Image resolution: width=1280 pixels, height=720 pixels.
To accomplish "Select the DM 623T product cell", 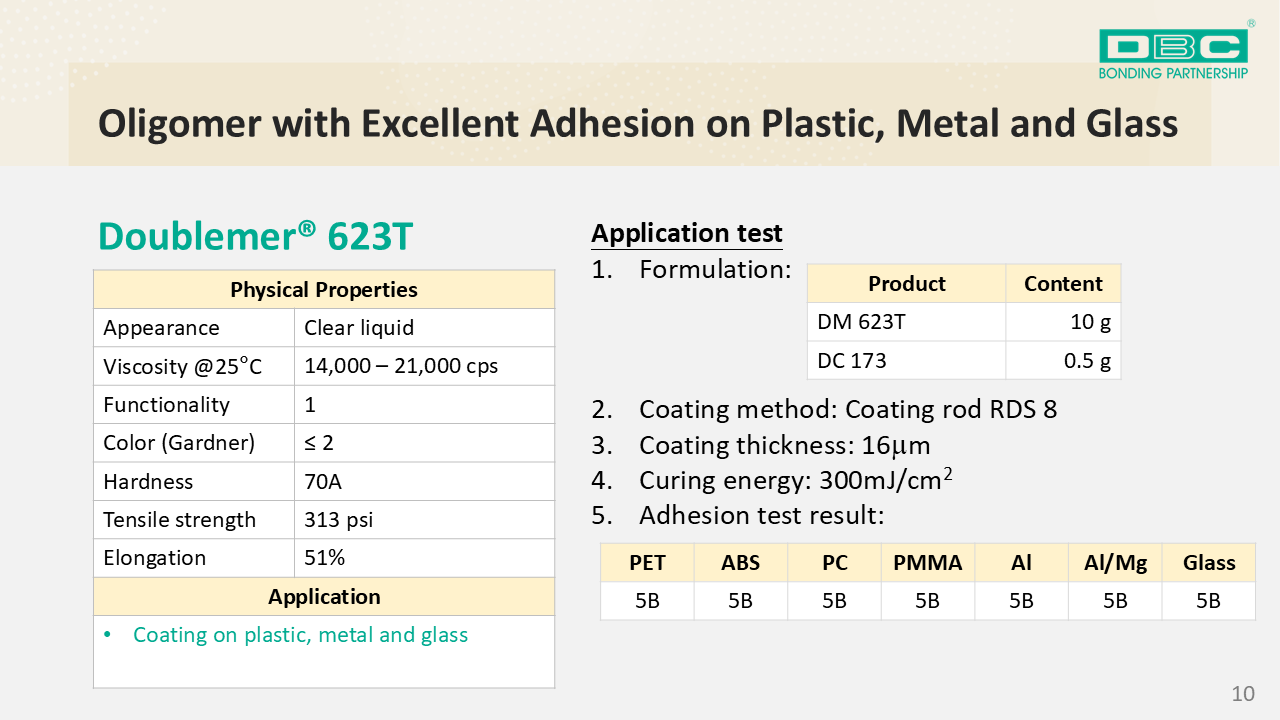I will (x=862, y=322).
